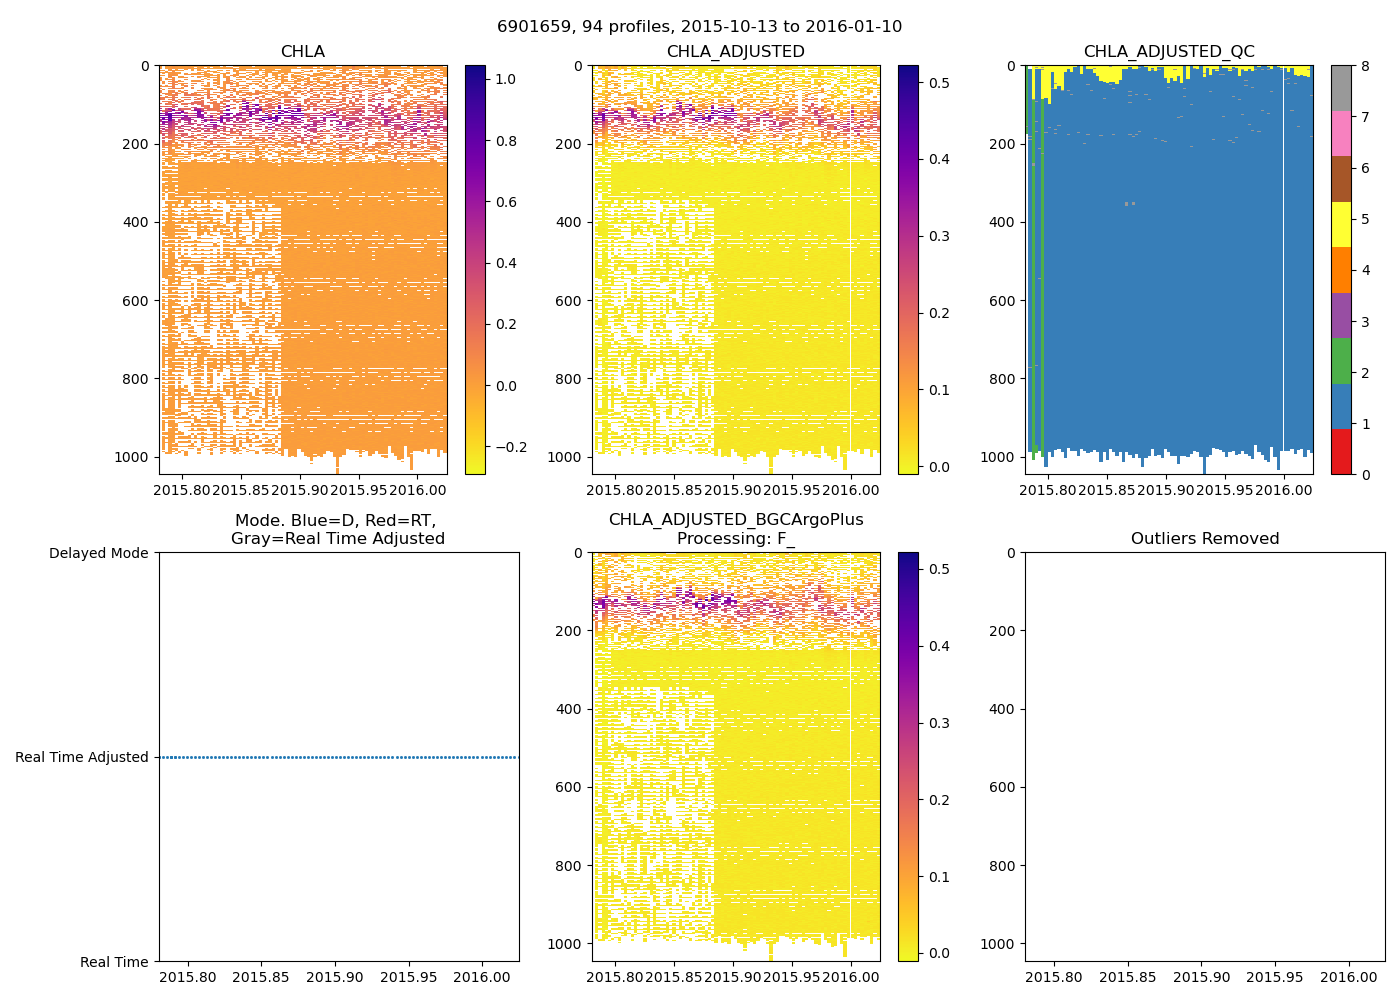Click the figure title with float ID 6901659
This screenshot has height=1000, width=1400.
pos(699,27)
